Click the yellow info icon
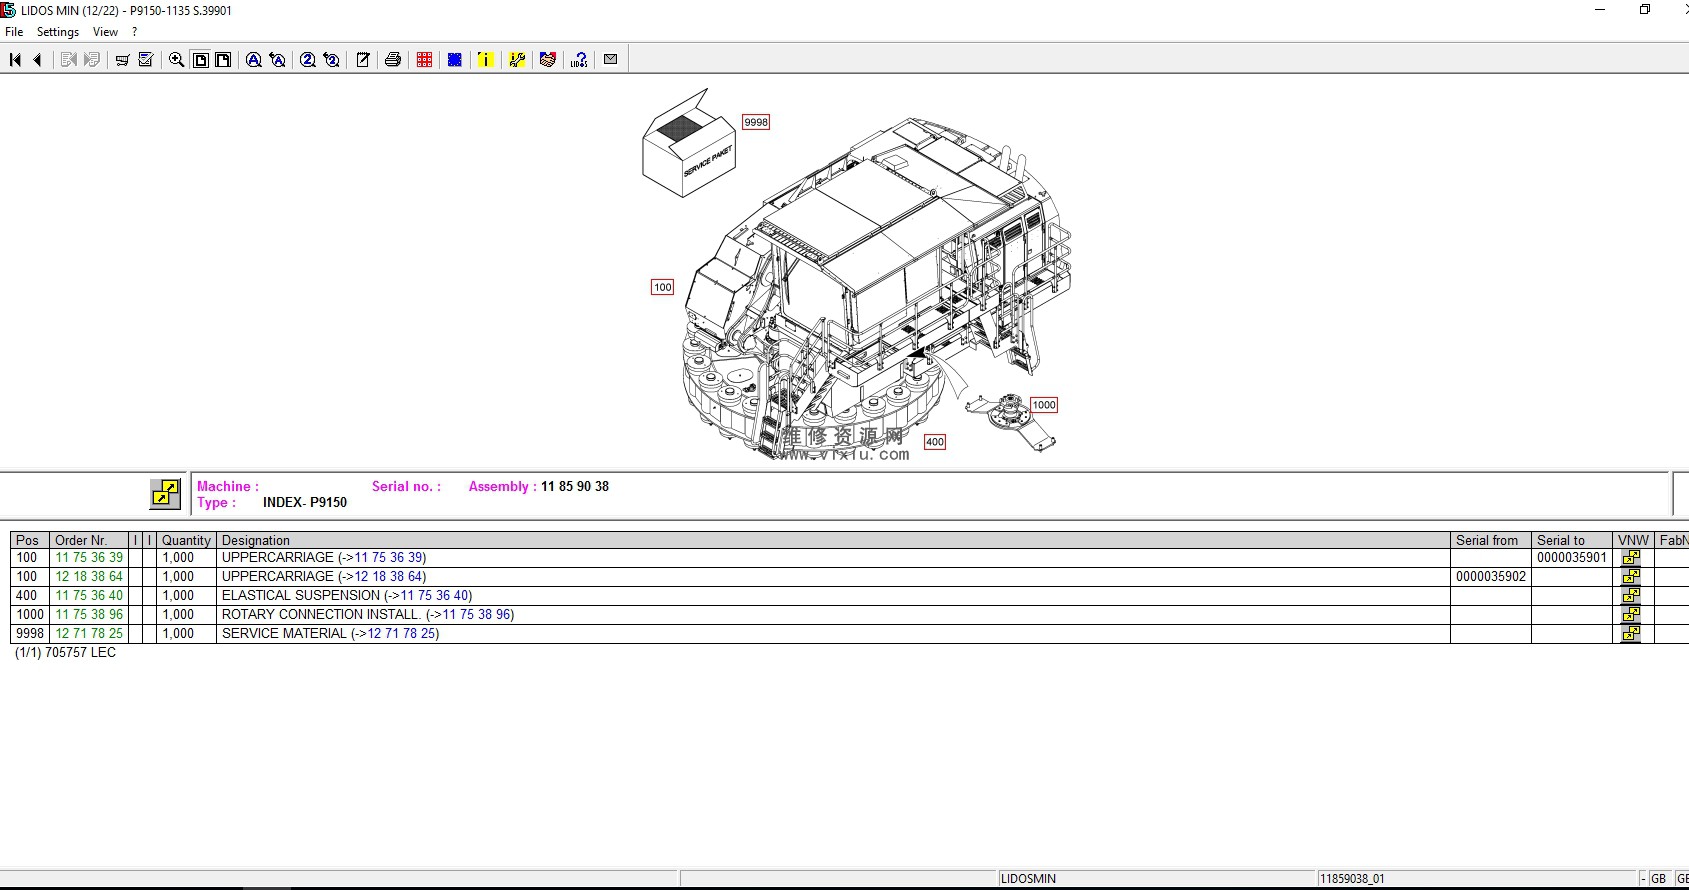The width and height of the screenshot is (1689, 890). coord(485,60)
